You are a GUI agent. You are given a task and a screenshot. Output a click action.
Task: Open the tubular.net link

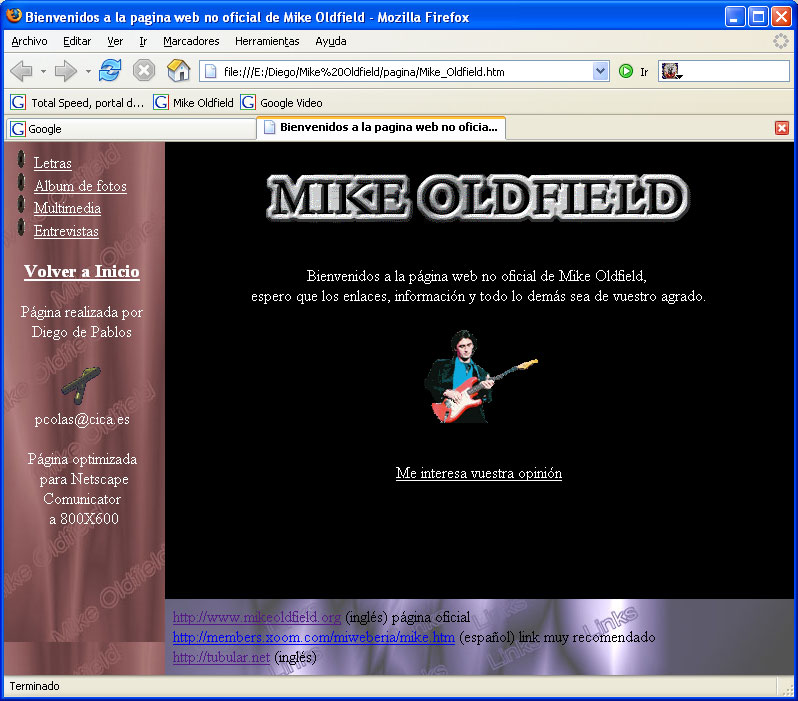(x=221, y=657)
